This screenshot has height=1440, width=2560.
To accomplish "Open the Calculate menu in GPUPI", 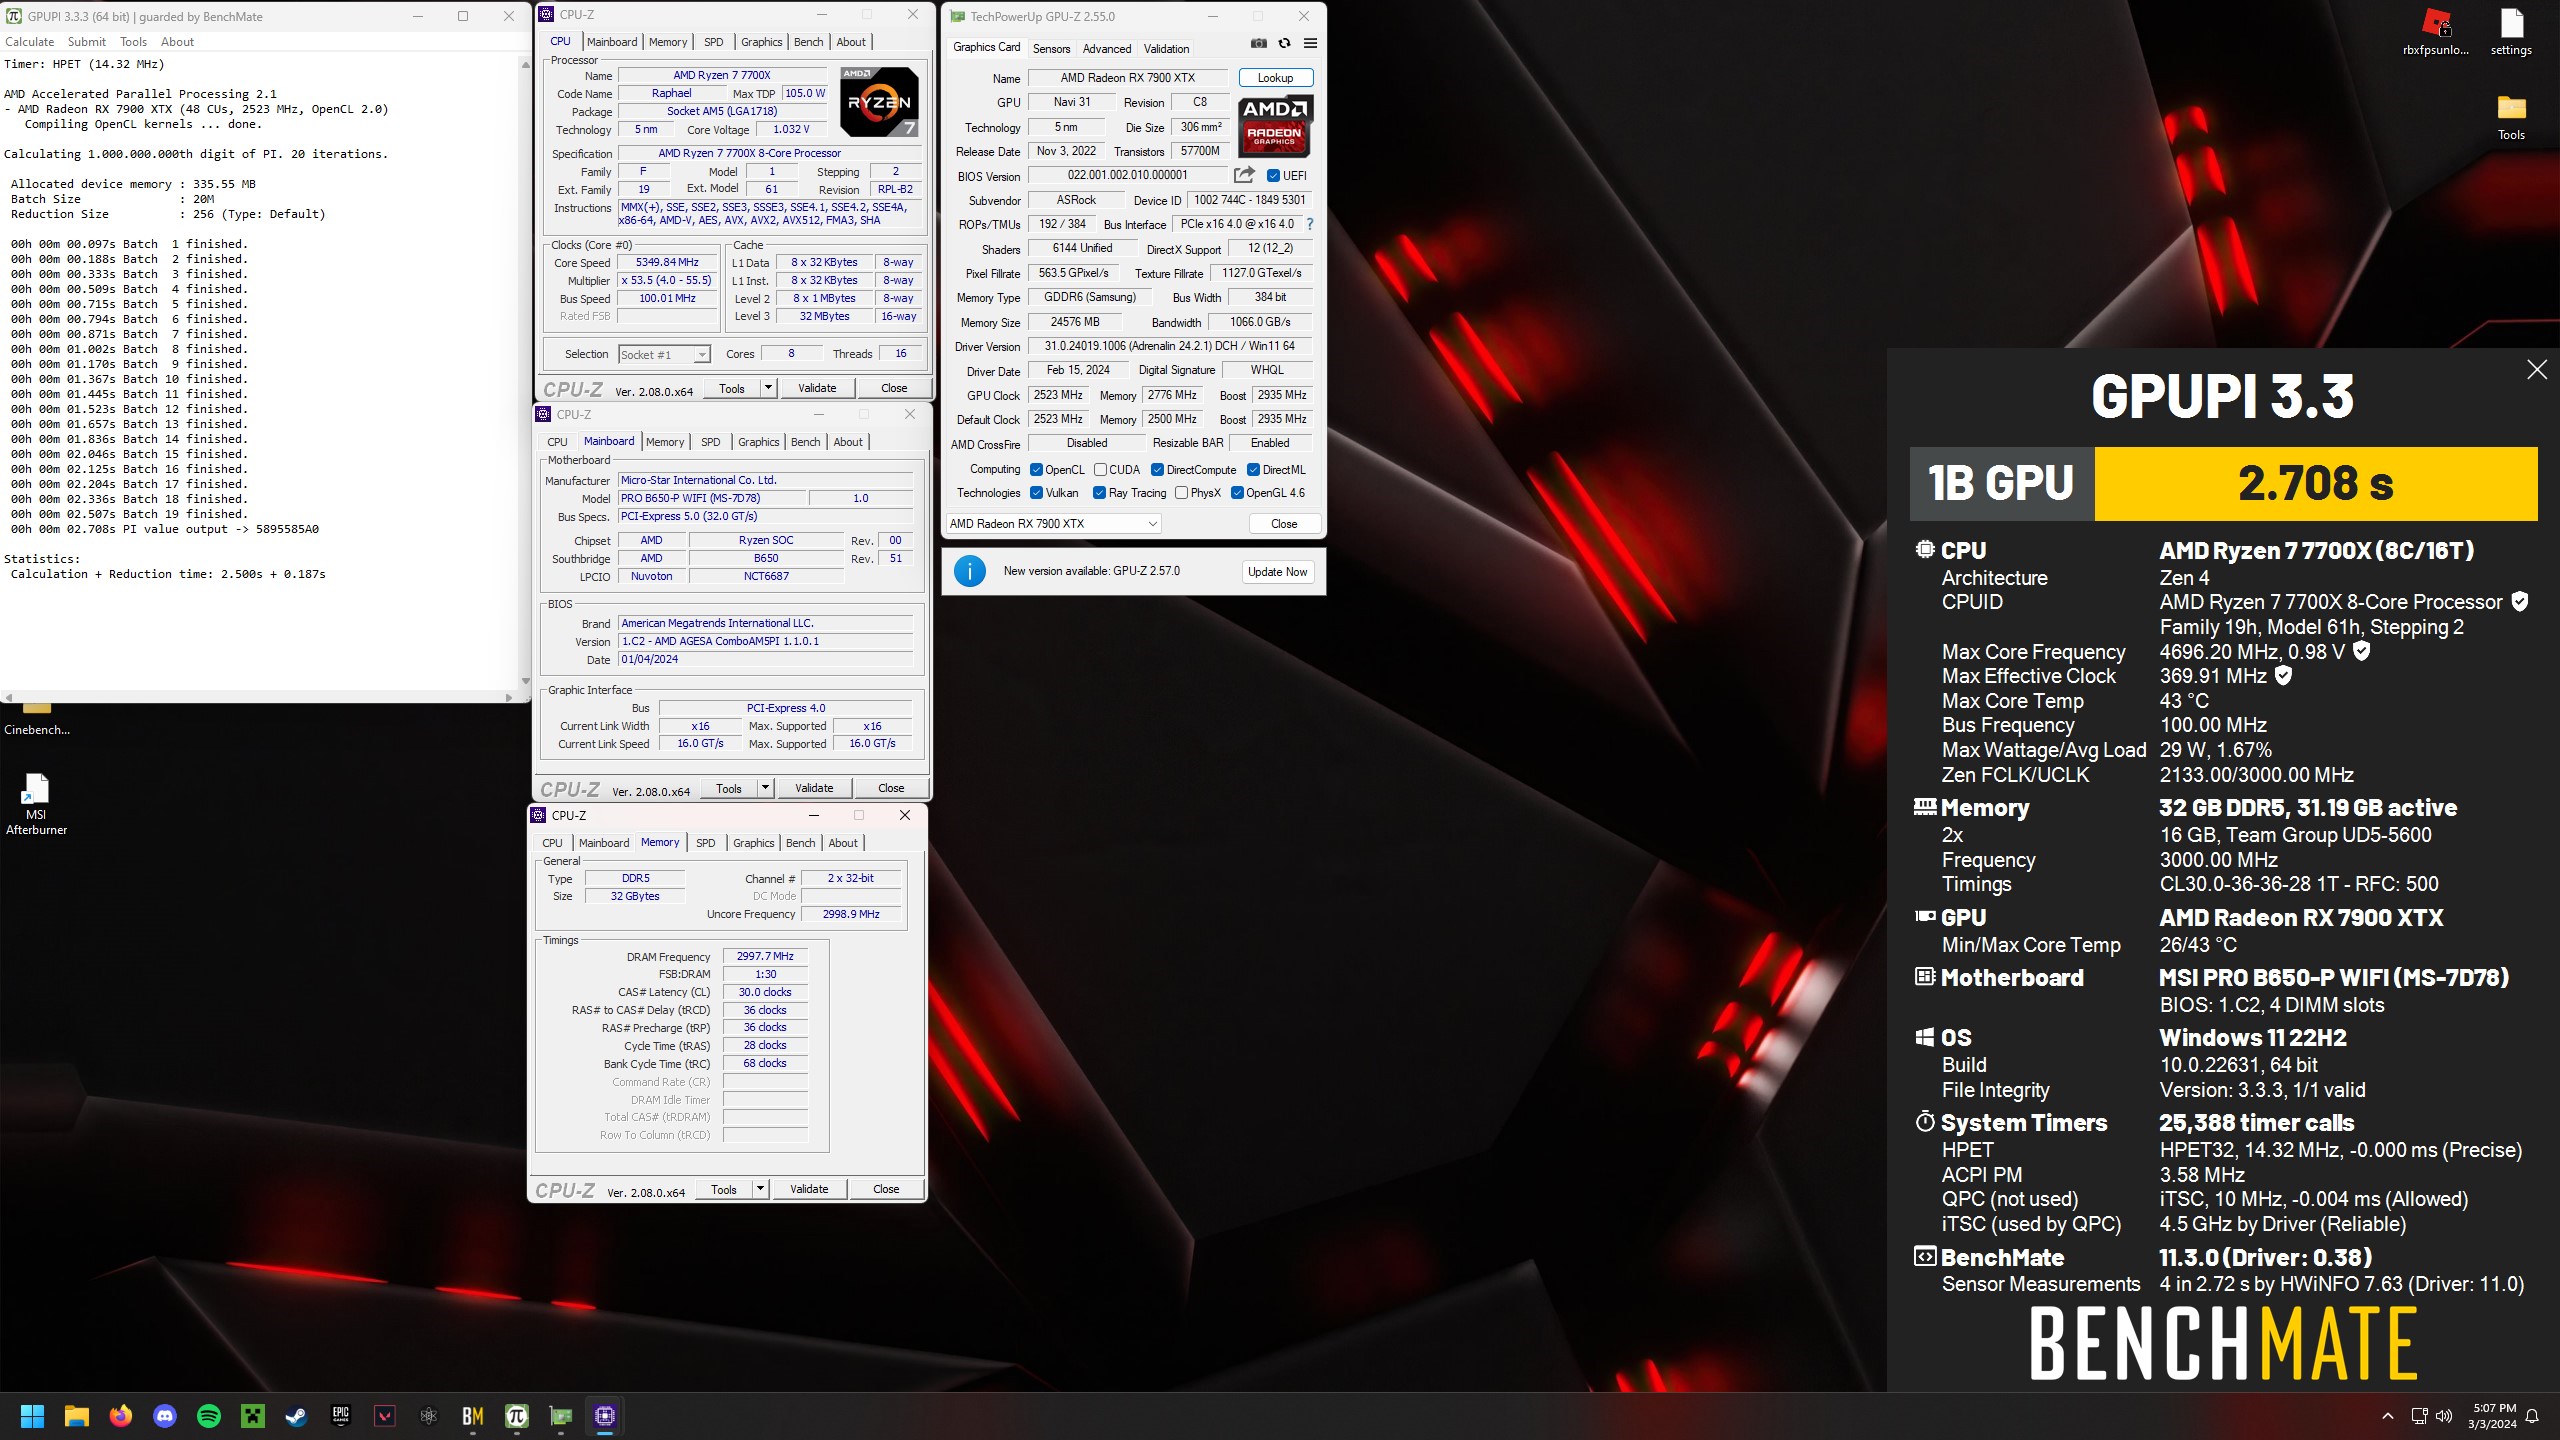I will 30,42.
